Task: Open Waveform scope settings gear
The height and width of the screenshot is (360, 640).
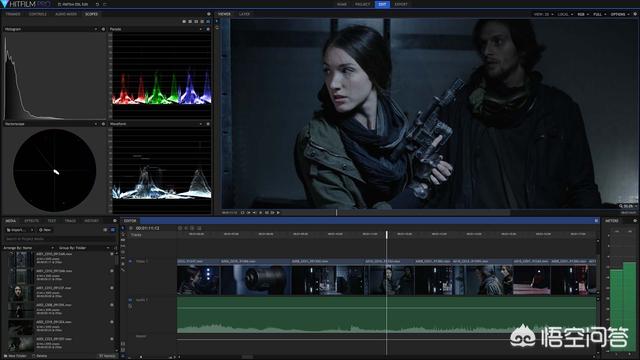Action: (208, 124)
